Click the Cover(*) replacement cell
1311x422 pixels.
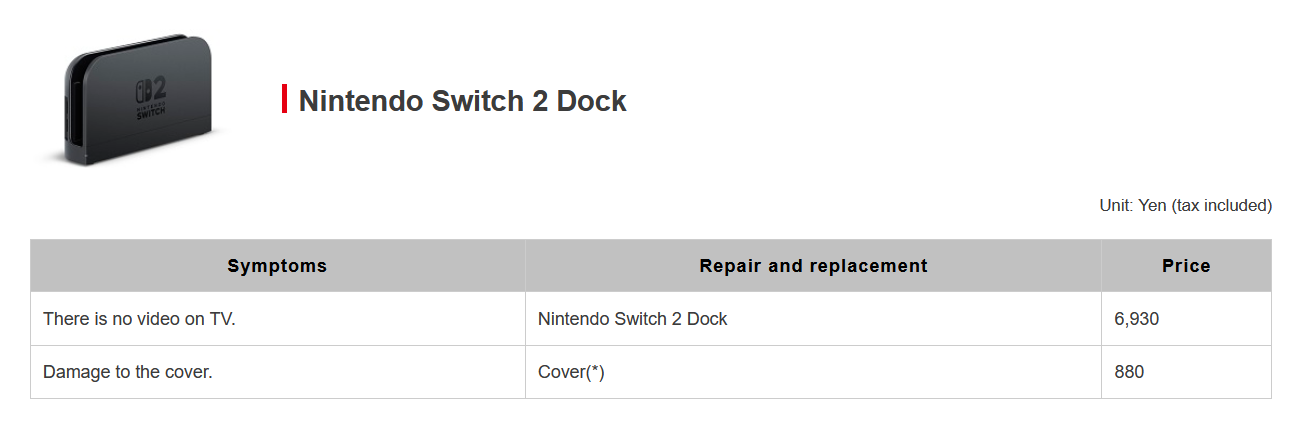pyautogui.click(x=813, y=372)
